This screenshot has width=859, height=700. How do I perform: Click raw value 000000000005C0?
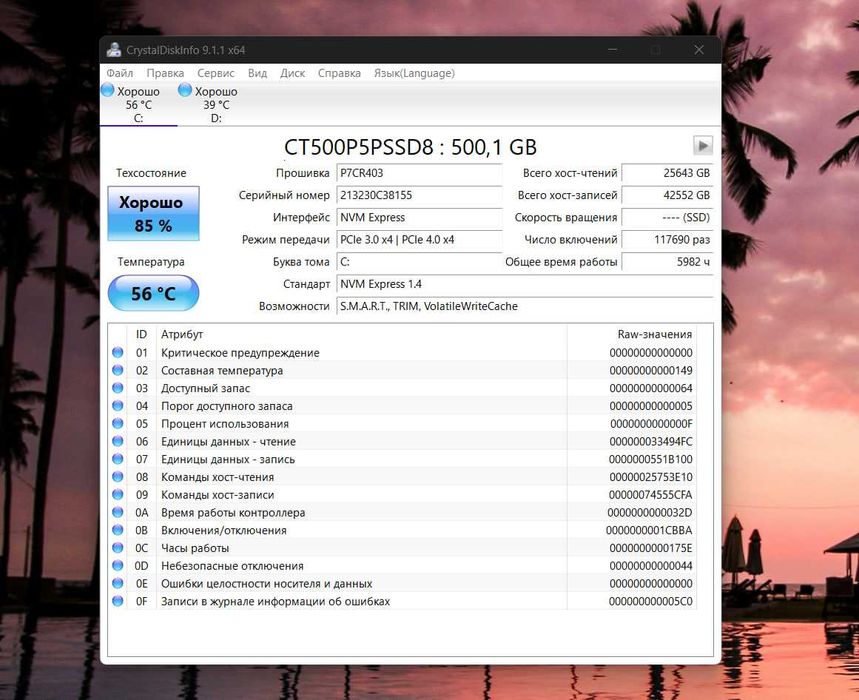[x=651, y=601]
